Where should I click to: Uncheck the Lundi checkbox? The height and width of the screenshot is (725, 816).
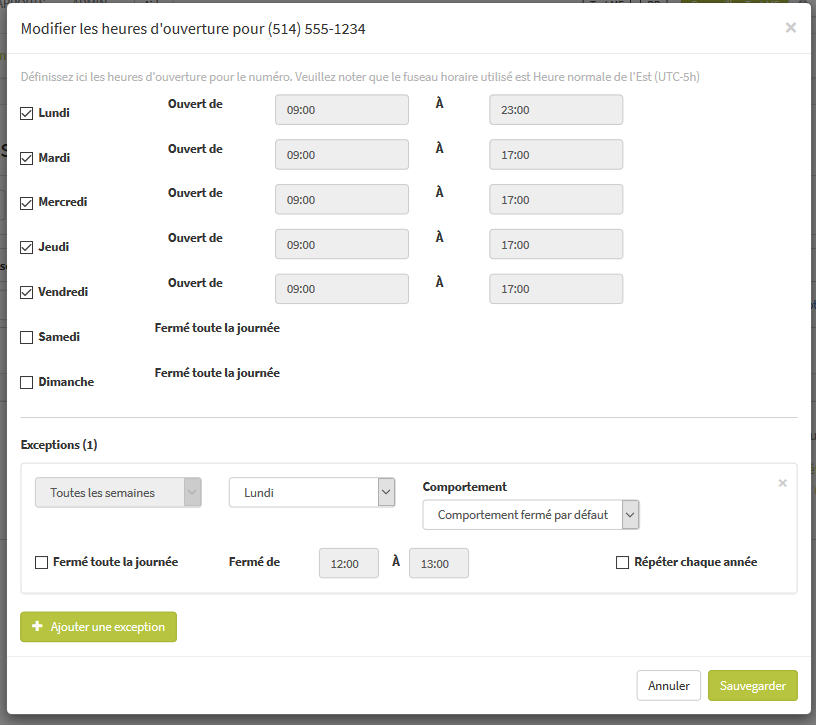tap(27, 113)
